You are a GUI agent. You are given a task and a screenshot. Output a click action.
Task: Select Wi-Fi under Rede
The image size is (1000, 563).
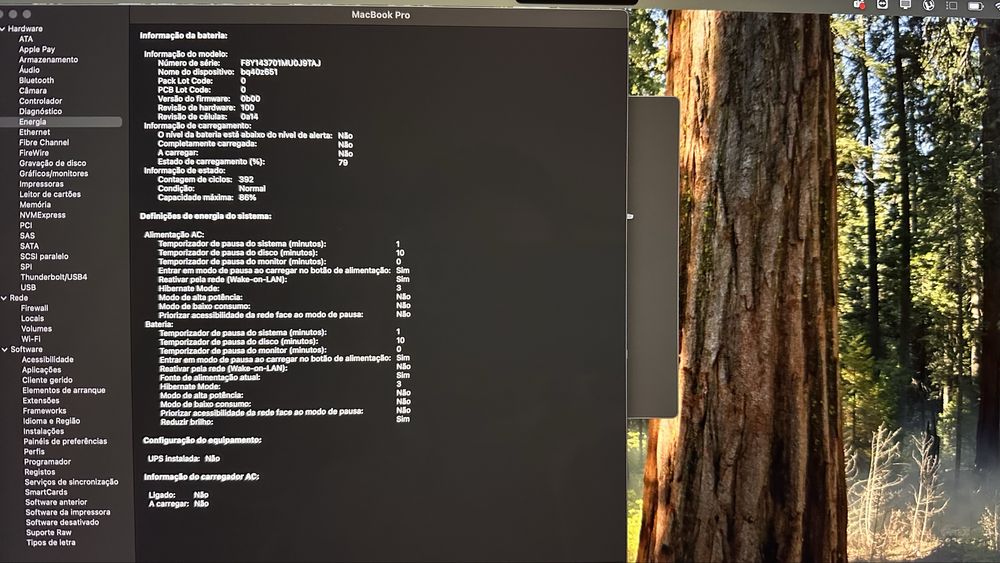click(31, 339)
